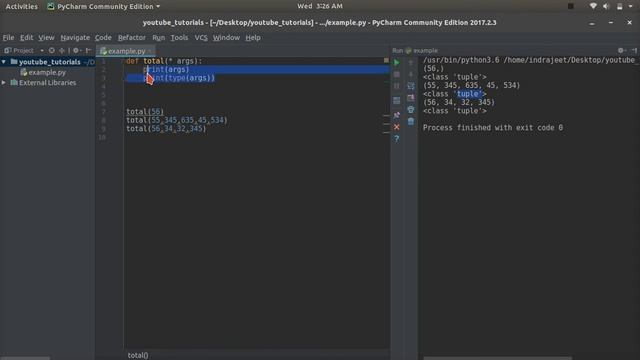Open the system menu arrow at top right

[631, 6]
